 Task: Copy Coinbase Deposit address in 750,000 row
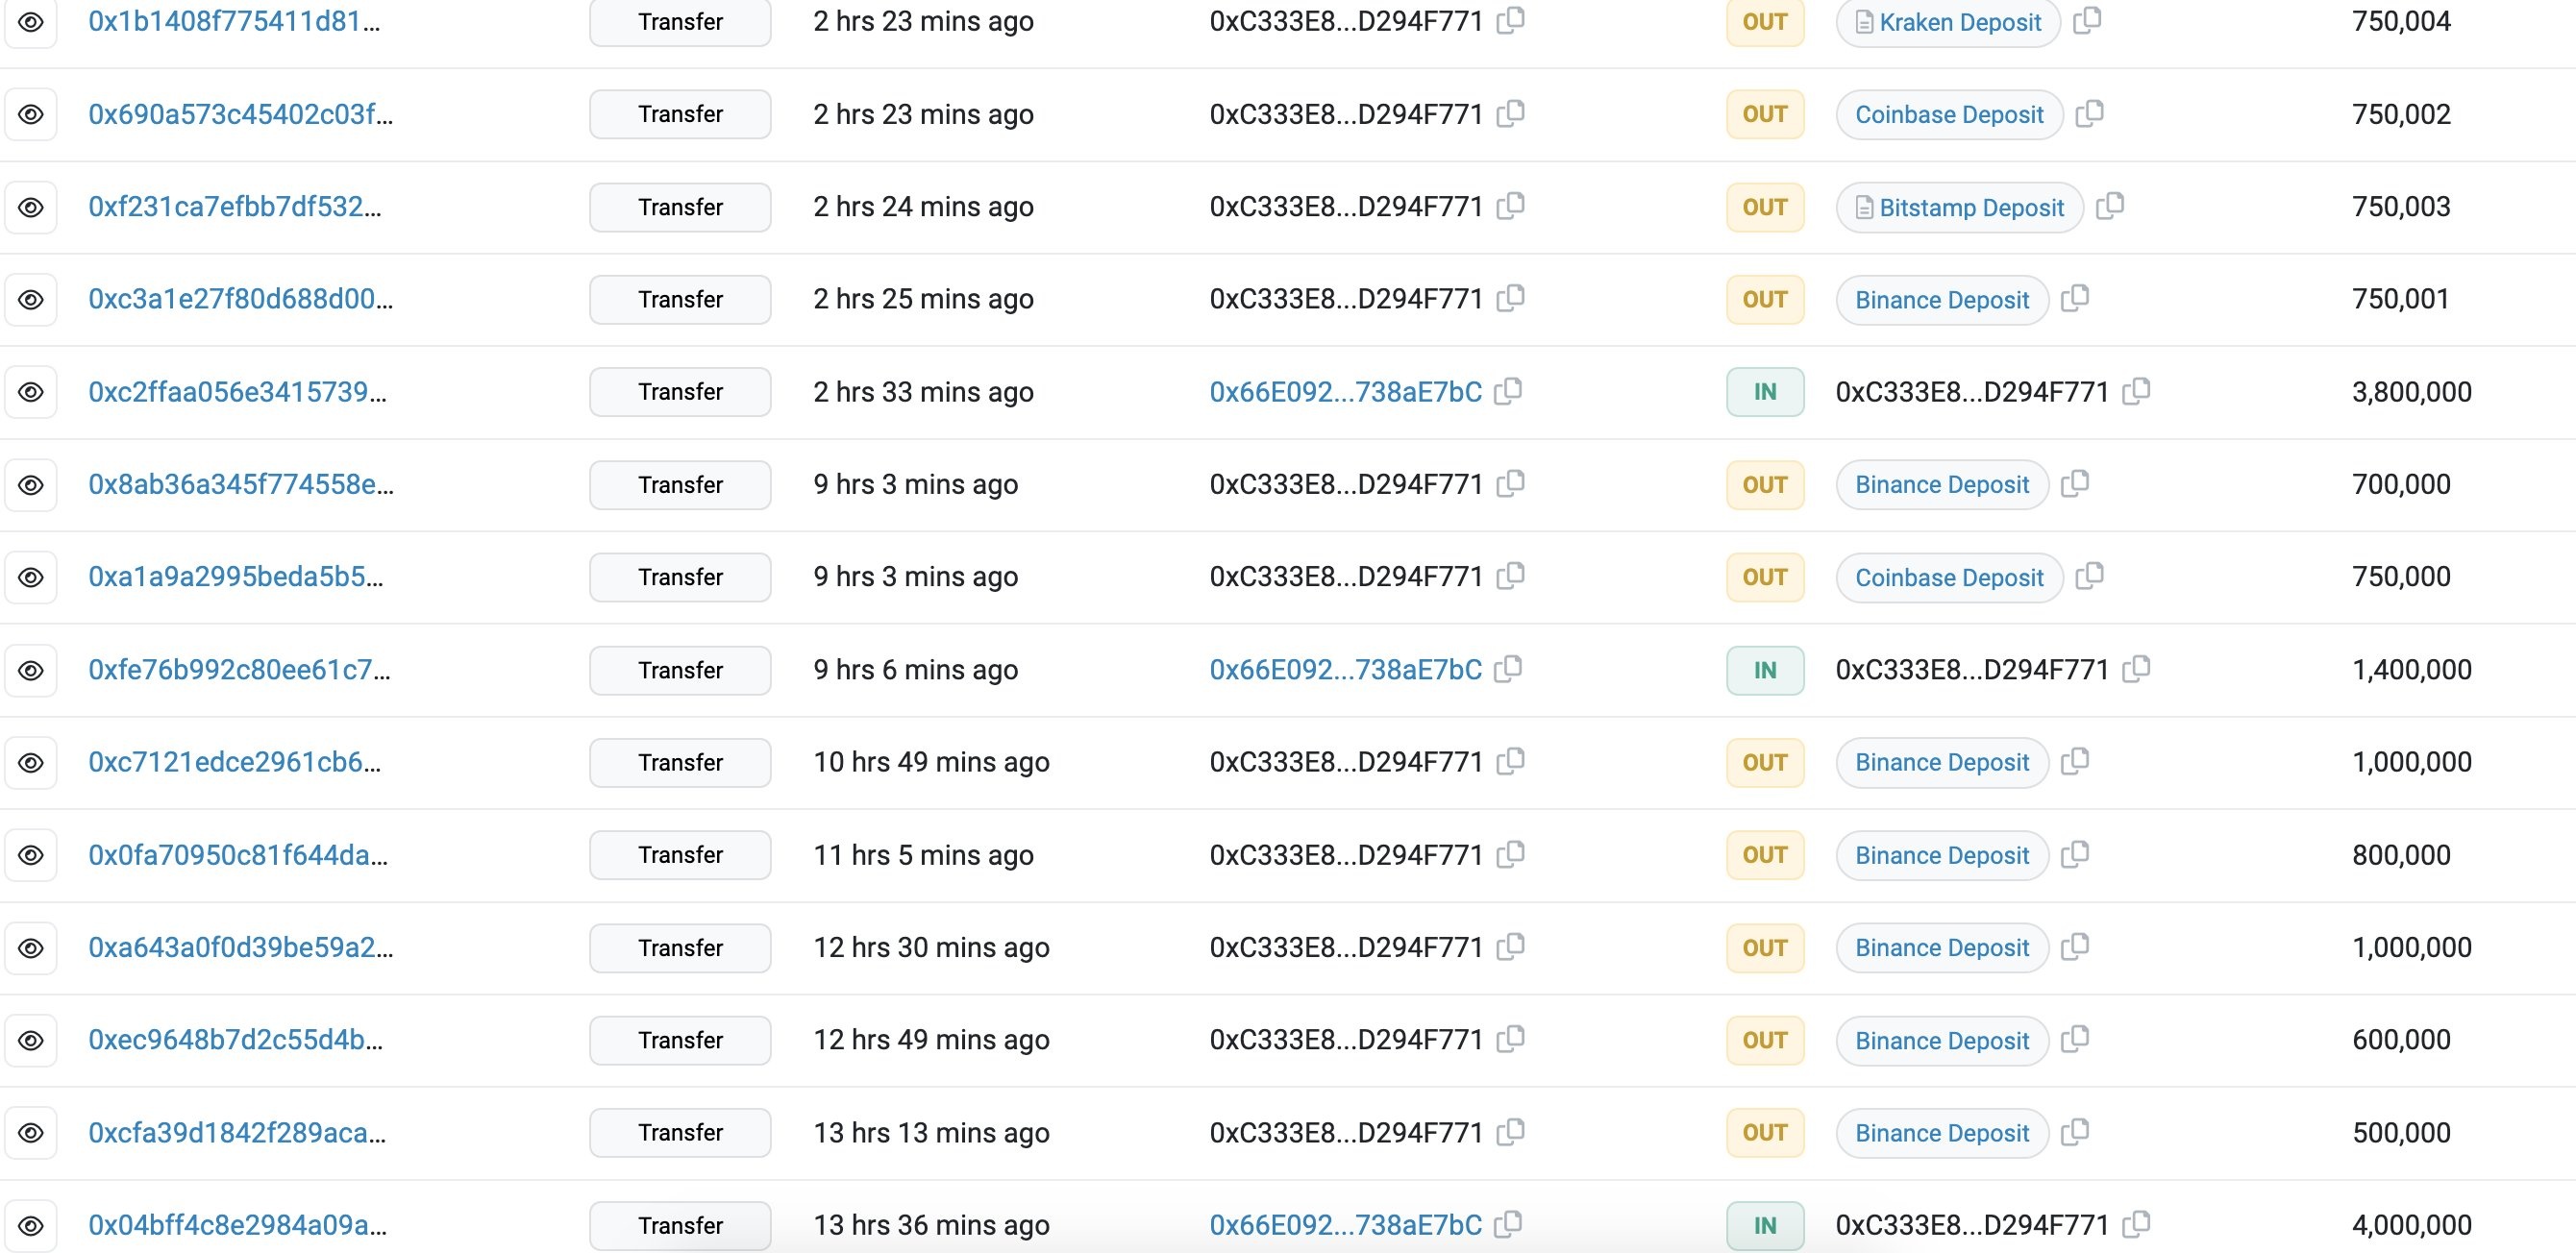[2090, 576]
